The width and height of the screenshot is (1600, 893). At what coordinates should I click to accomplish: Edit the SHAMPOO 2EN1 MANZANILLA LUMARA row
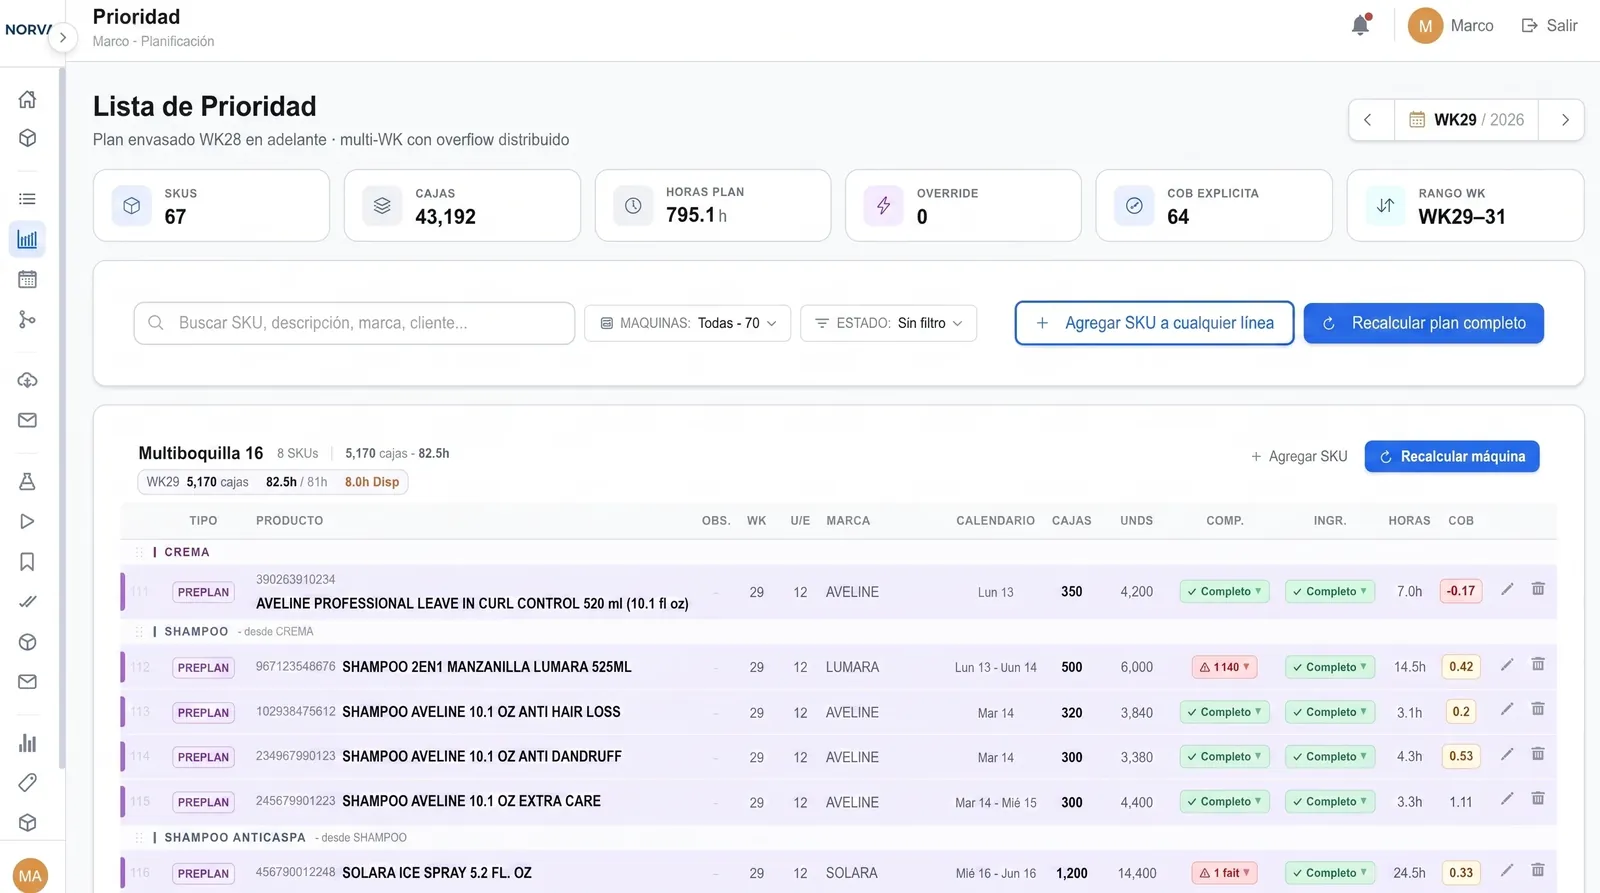[1507, 665]
